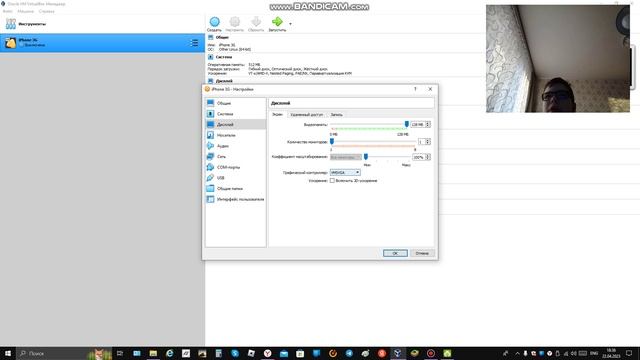The width and height of the screenshot is (640, 360).
Task: Open the Машина menu
Action: coord(25,11)
